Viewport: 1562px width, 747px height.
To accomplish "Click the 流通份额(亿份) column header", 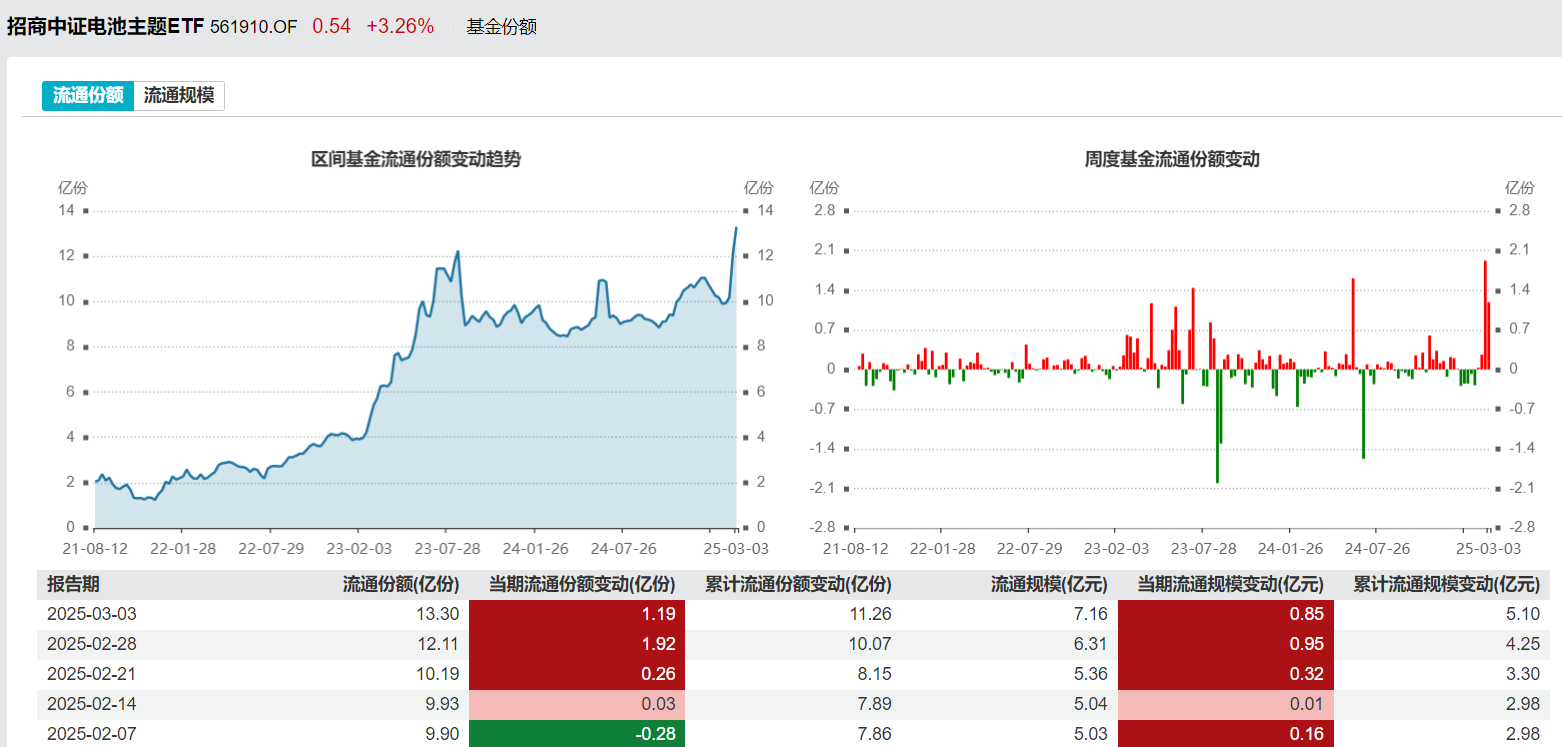I will (400, 584).
